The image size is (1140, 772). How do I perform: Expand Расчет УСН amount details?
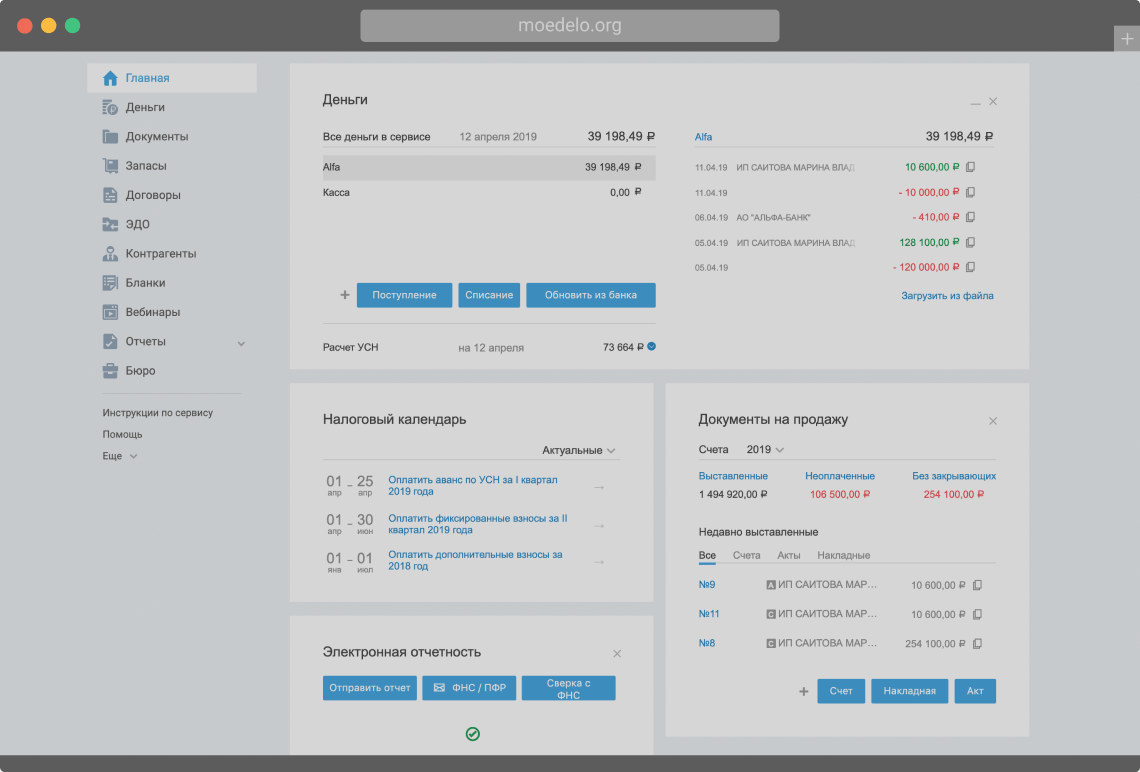pos(651,347)
